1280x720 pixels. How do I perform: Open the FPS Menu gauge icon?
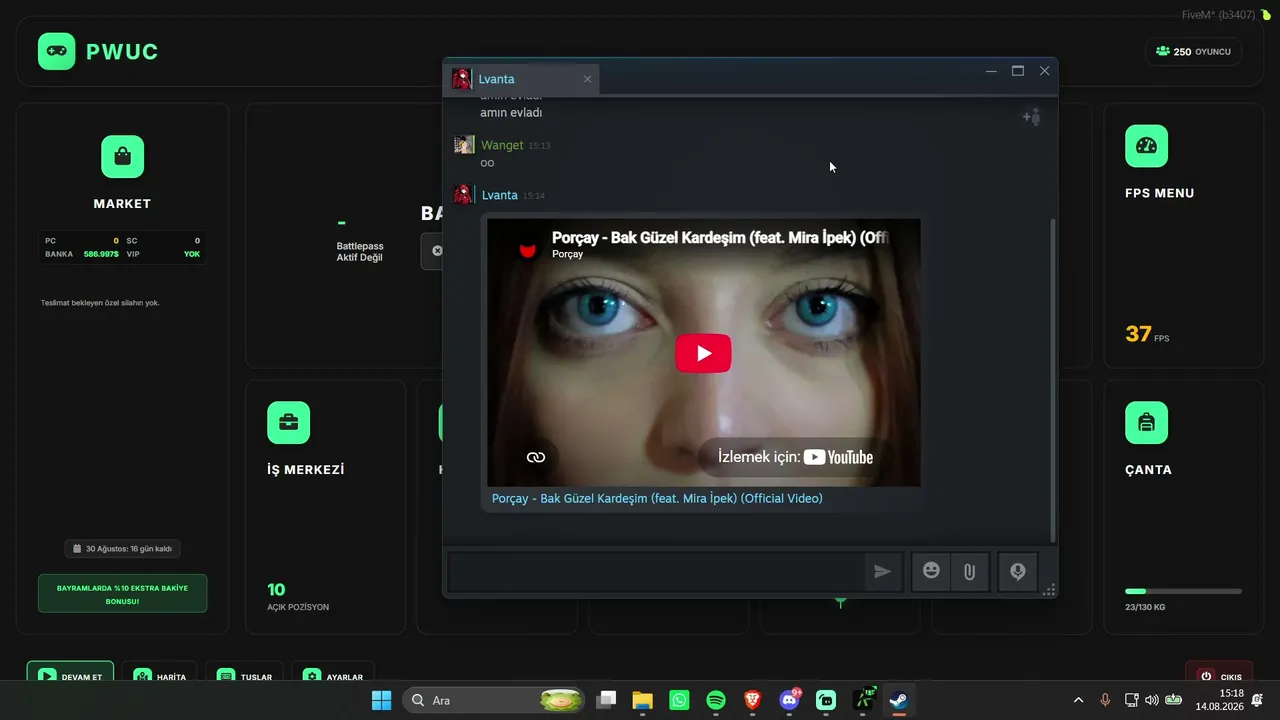(x=1146, y=146)
